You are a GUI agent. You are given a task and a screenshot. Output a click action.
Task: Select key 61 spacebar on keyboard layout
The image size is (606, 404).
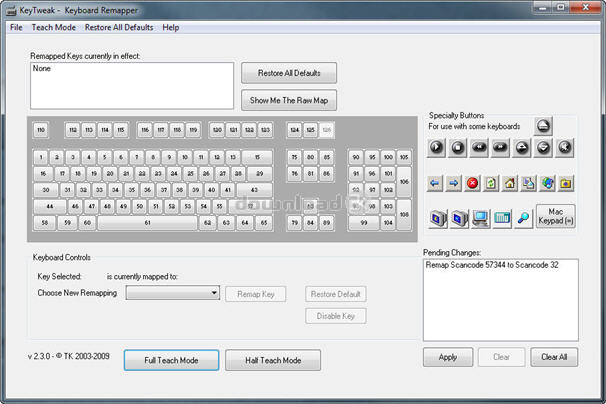147,223
